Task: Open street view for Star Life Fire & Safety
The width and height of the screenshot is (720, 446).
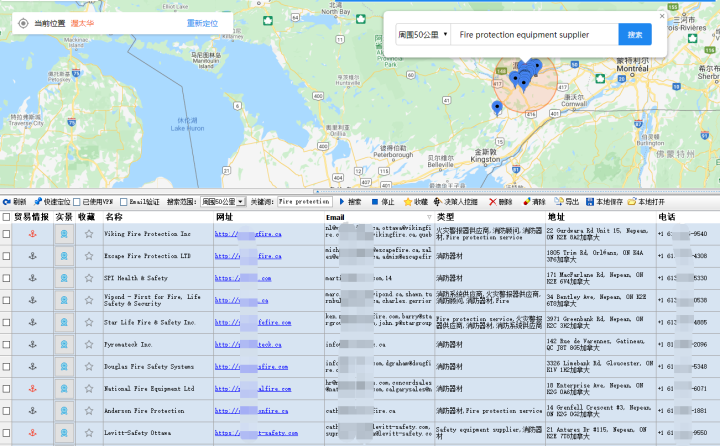Action: [64, 322]
